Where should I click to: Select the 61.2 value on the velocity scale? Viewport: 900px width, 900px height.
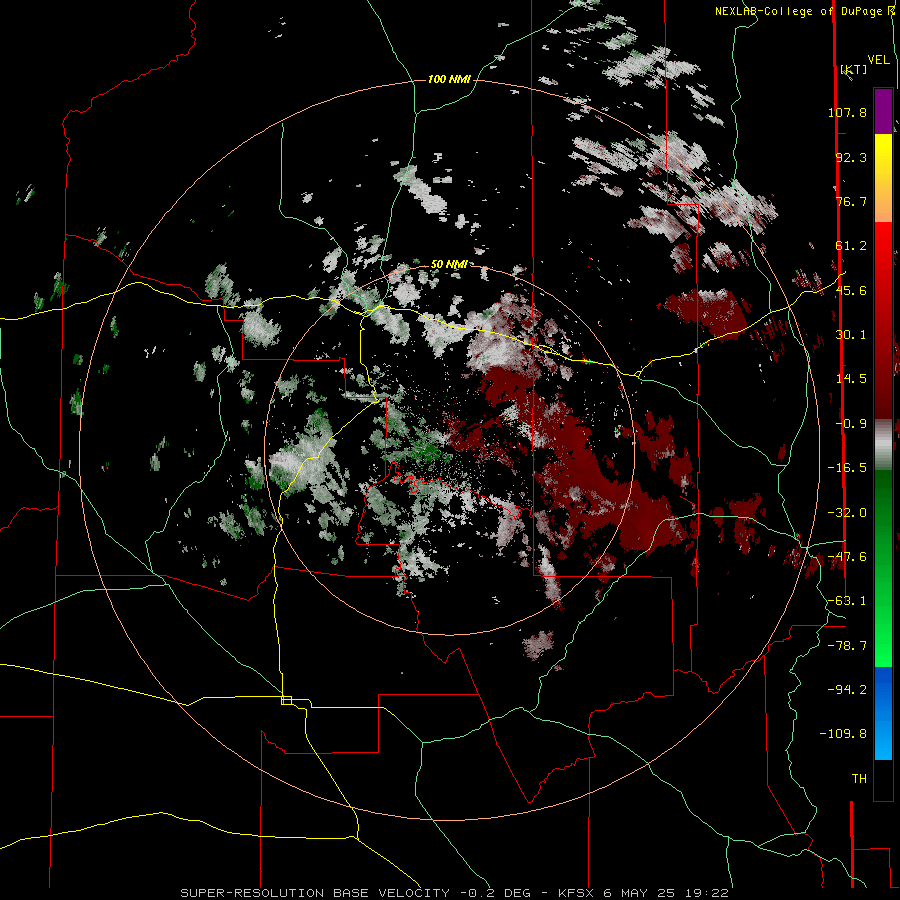pos(851,246)
